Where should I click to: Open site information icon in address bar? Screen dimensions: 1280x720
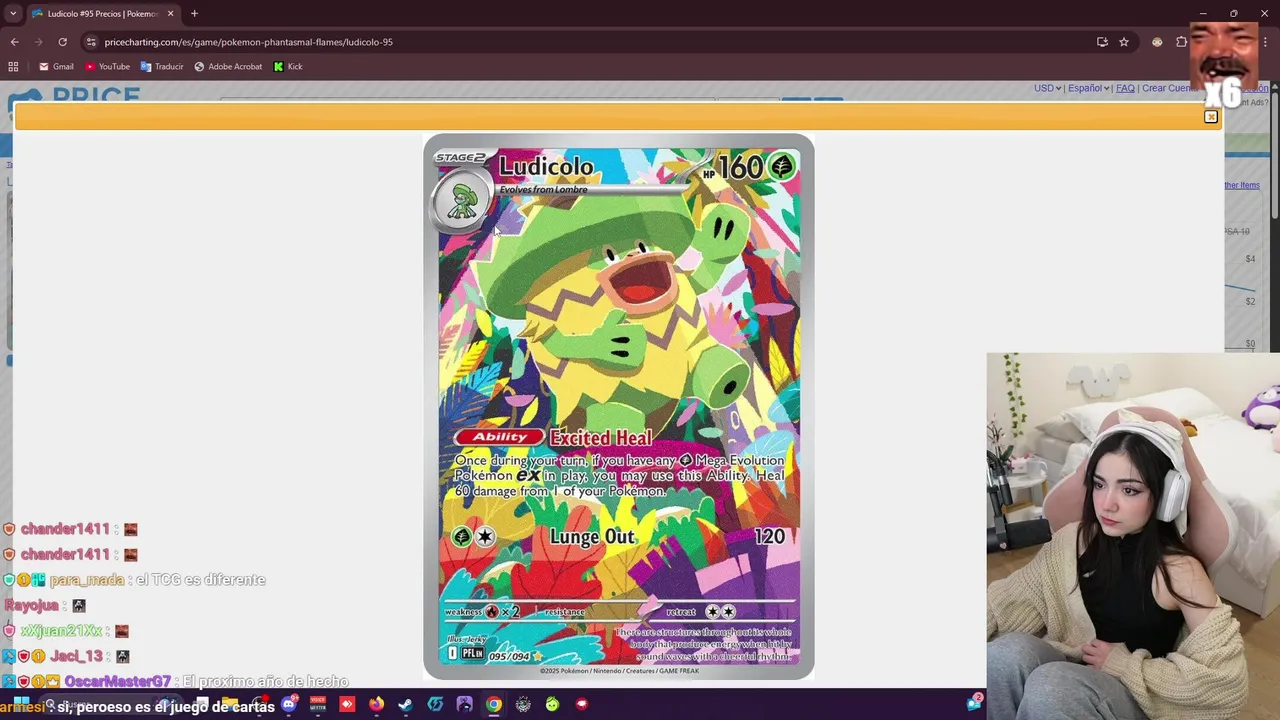91,42
